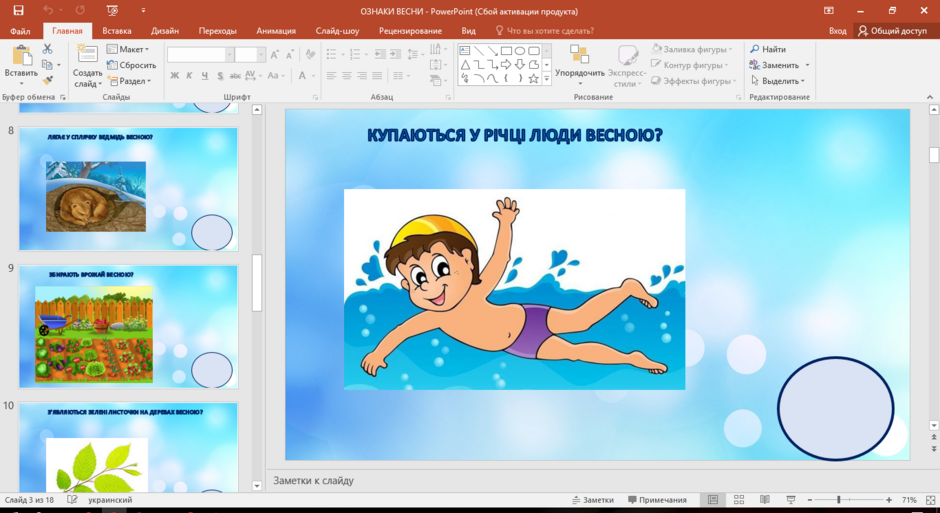This screenshot has width=940, height=513.
Task: Toggle the Заметки notes button in the status bar
Action: coord(592,499)
